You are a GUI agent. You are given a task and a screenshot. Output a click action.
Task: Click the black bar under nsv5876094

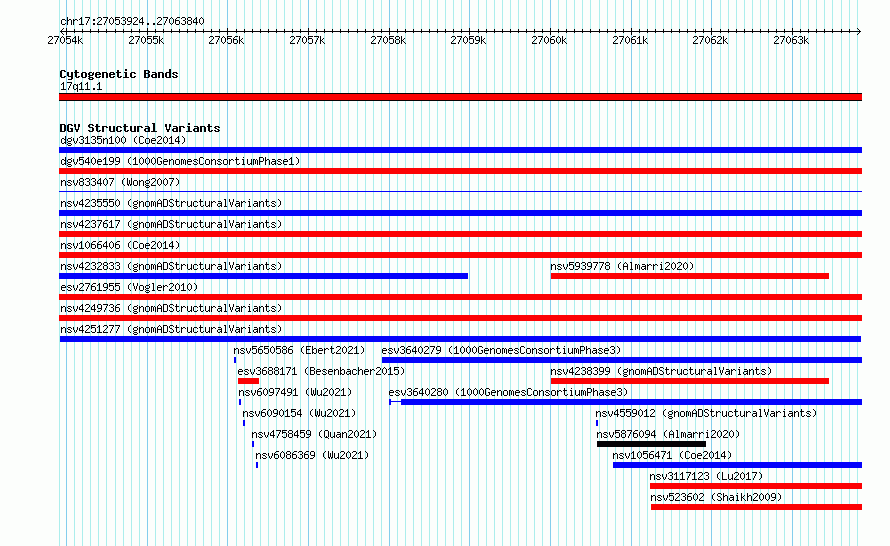point(652,444)
